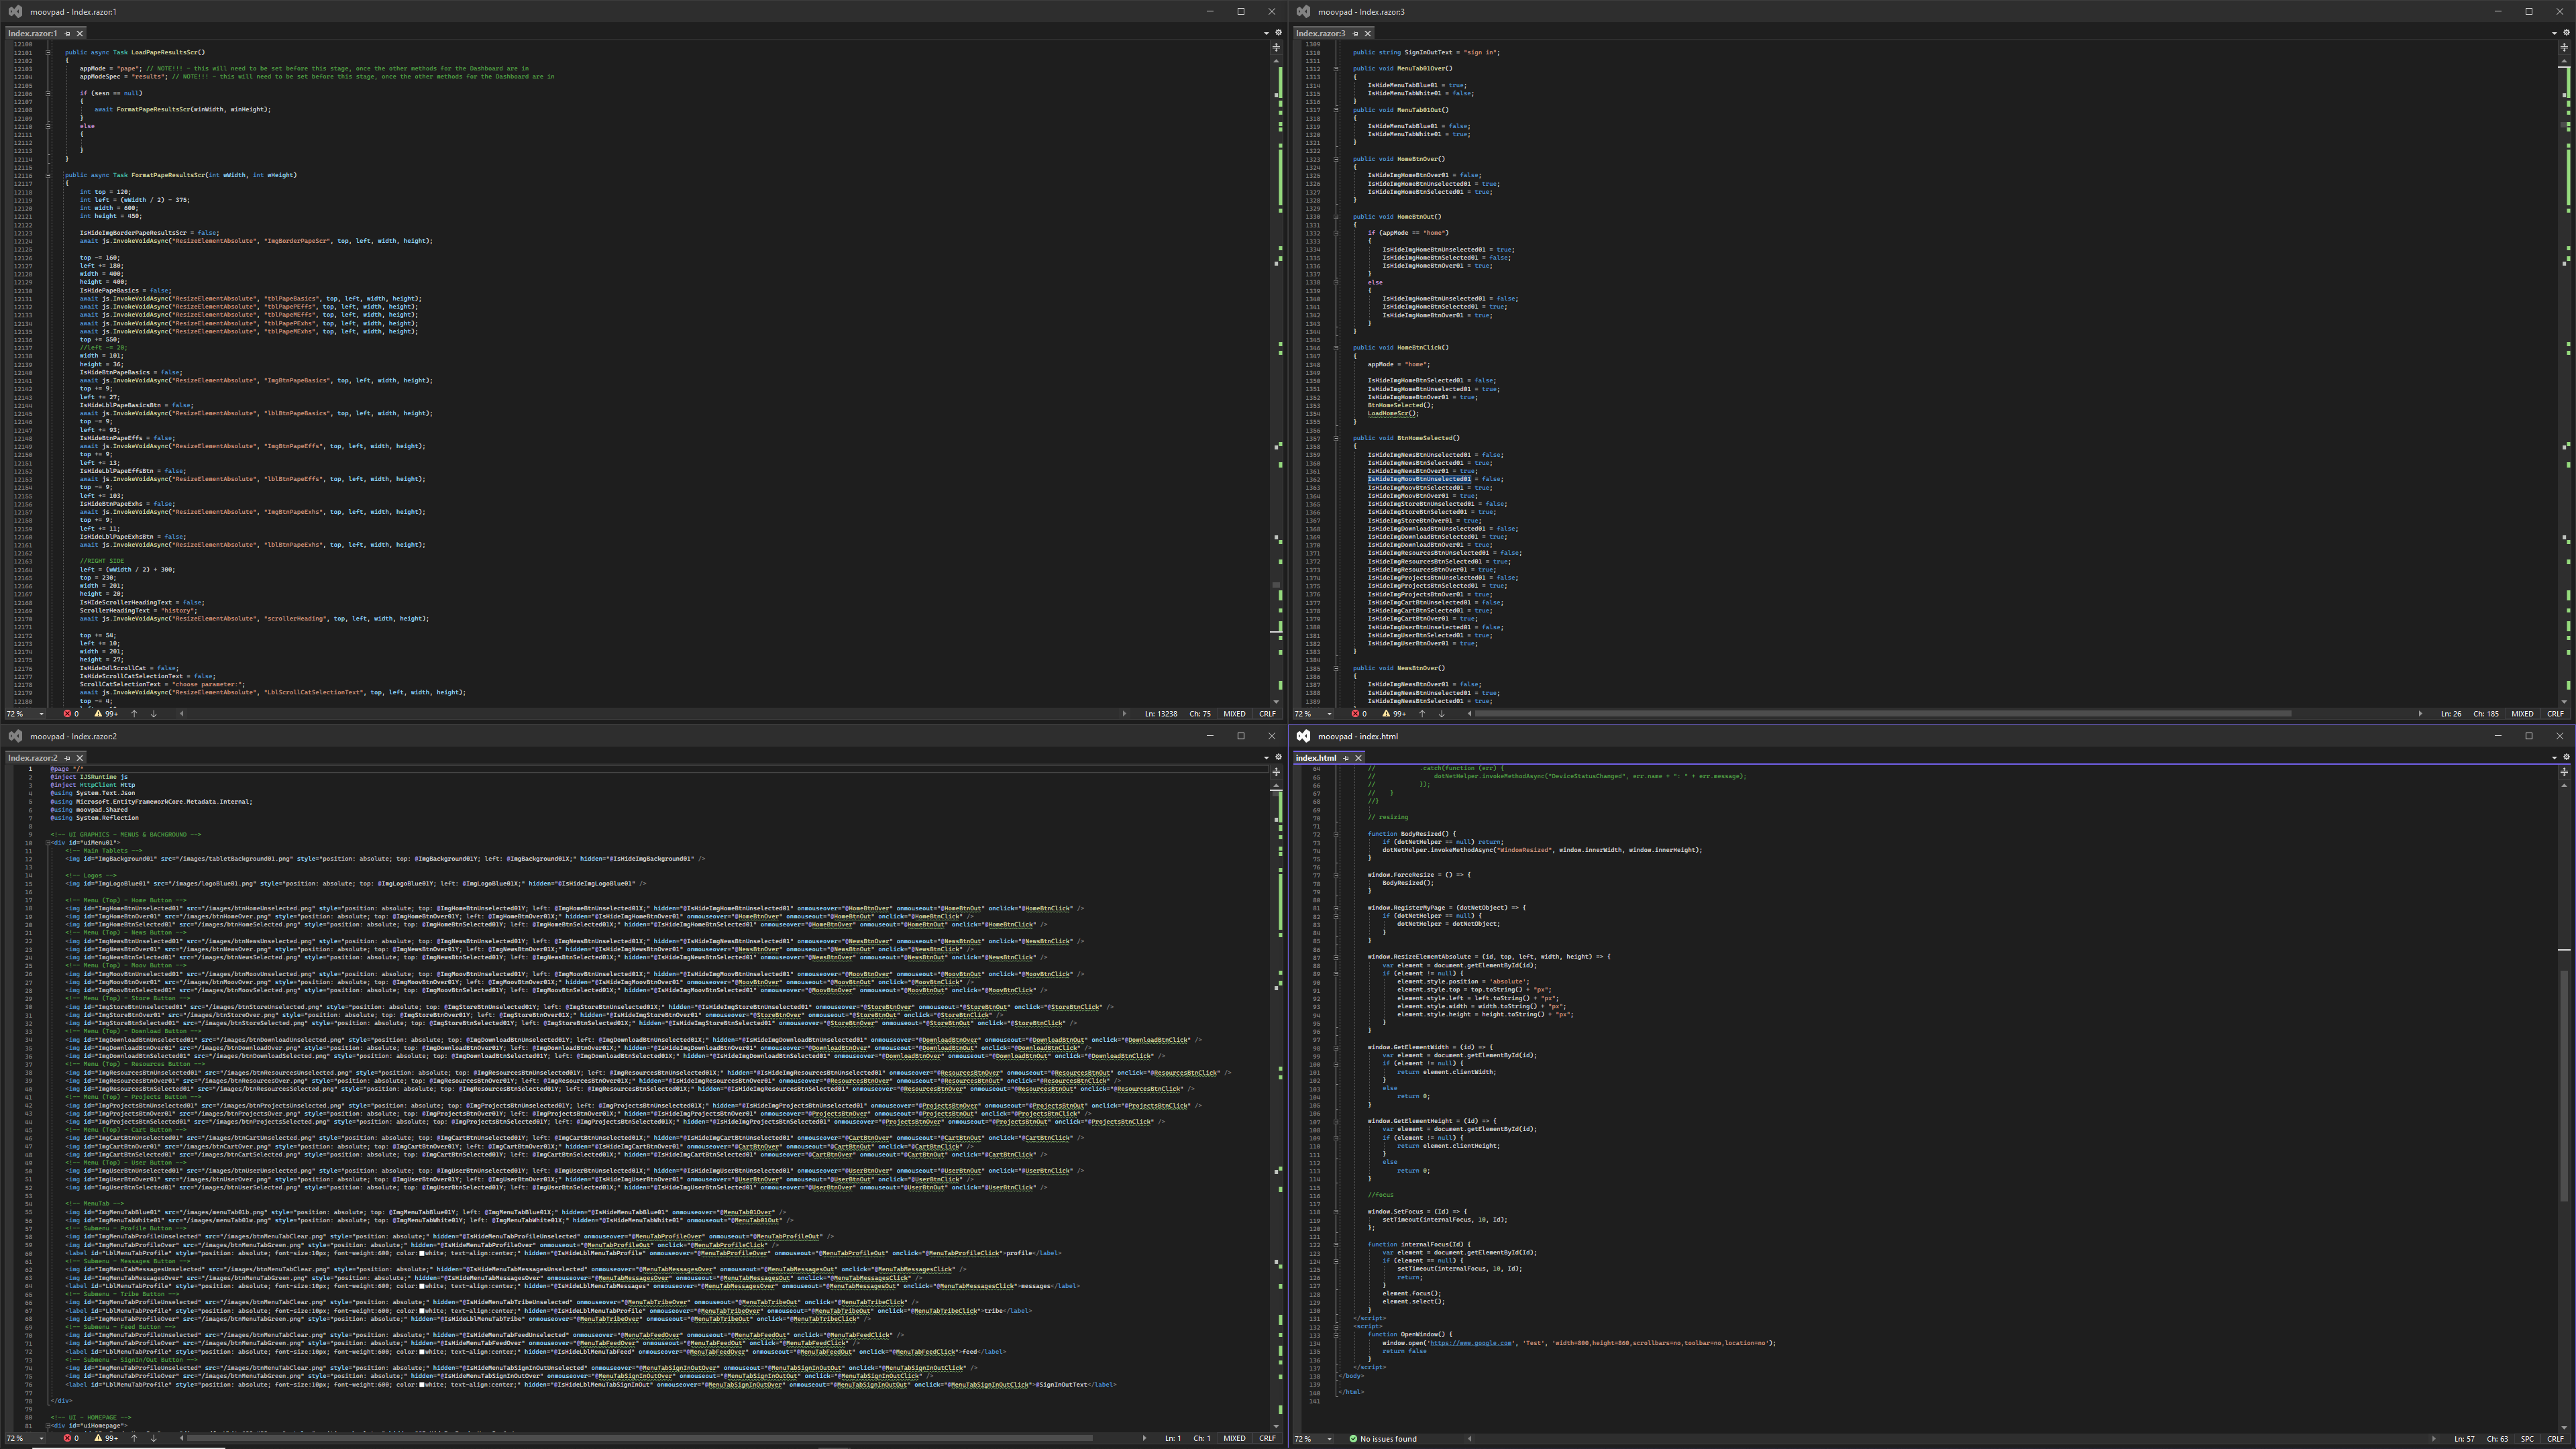Click the split-editor handle in Index.razor:1 window
Viewport: 2576px width, 1449px height.
[1276, 47]
